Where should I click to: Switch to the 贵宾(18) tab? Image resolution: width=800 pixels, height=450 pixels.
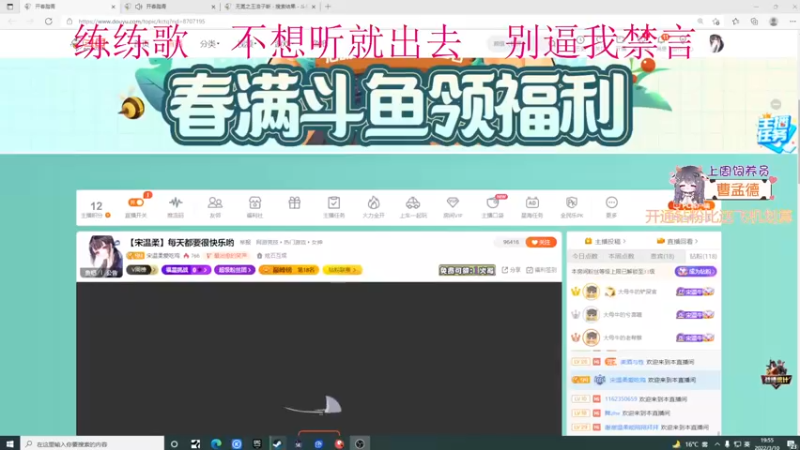click(x=662, y=256)
